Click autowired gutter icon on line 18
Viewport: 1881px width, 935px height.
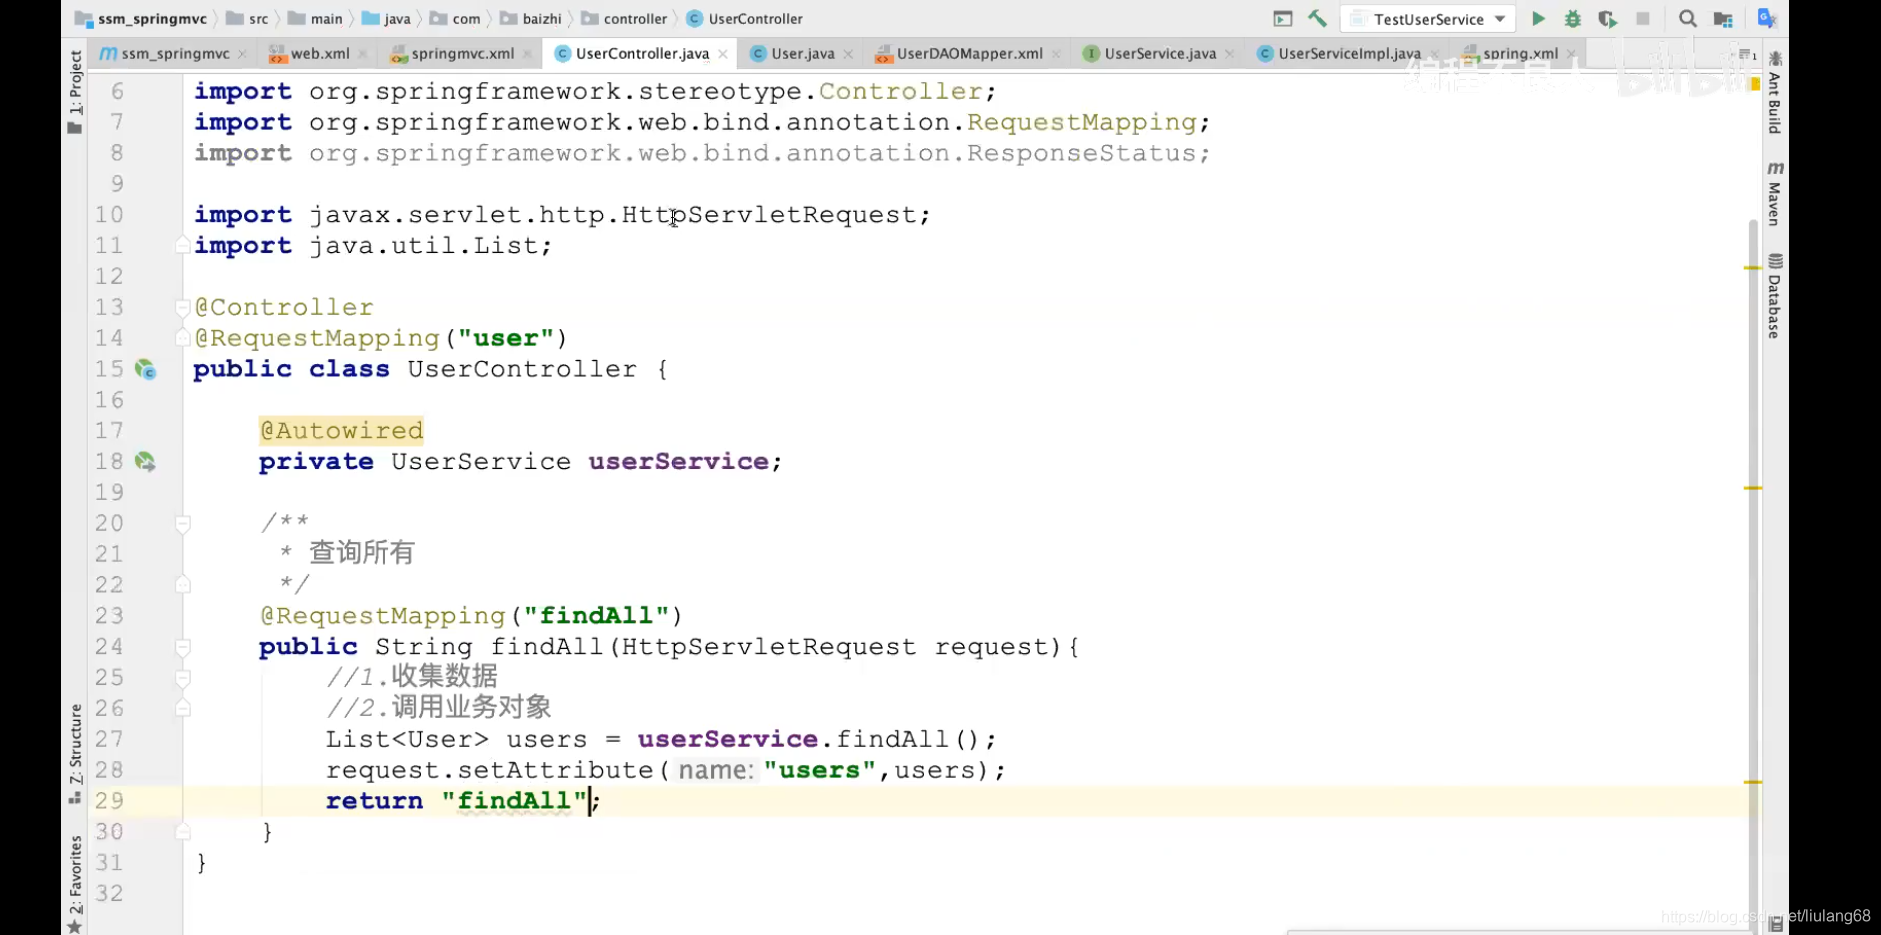pos(146,462)
